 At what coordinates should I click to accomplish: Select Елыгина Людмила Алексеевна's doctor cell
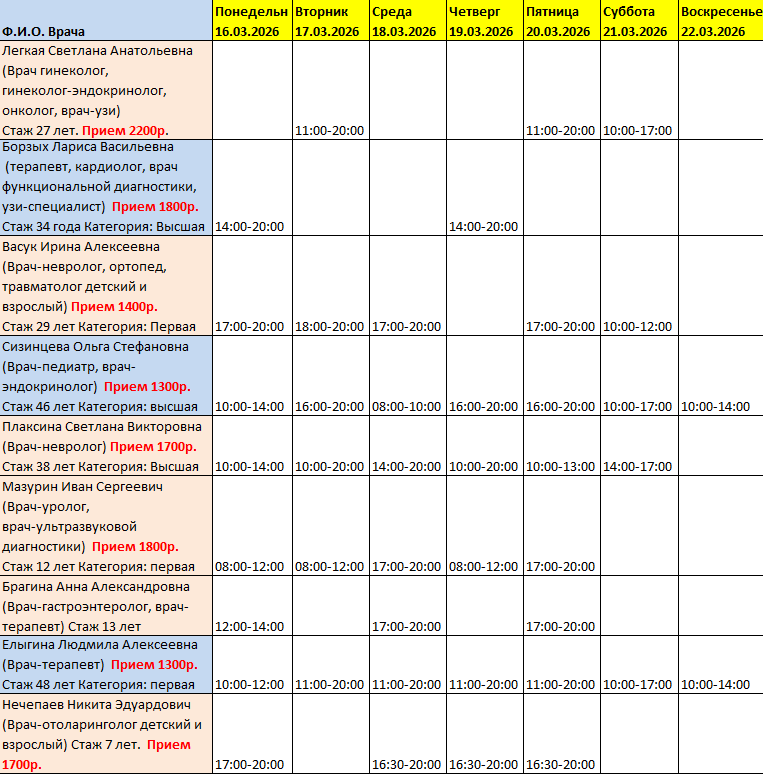[106, 665]
